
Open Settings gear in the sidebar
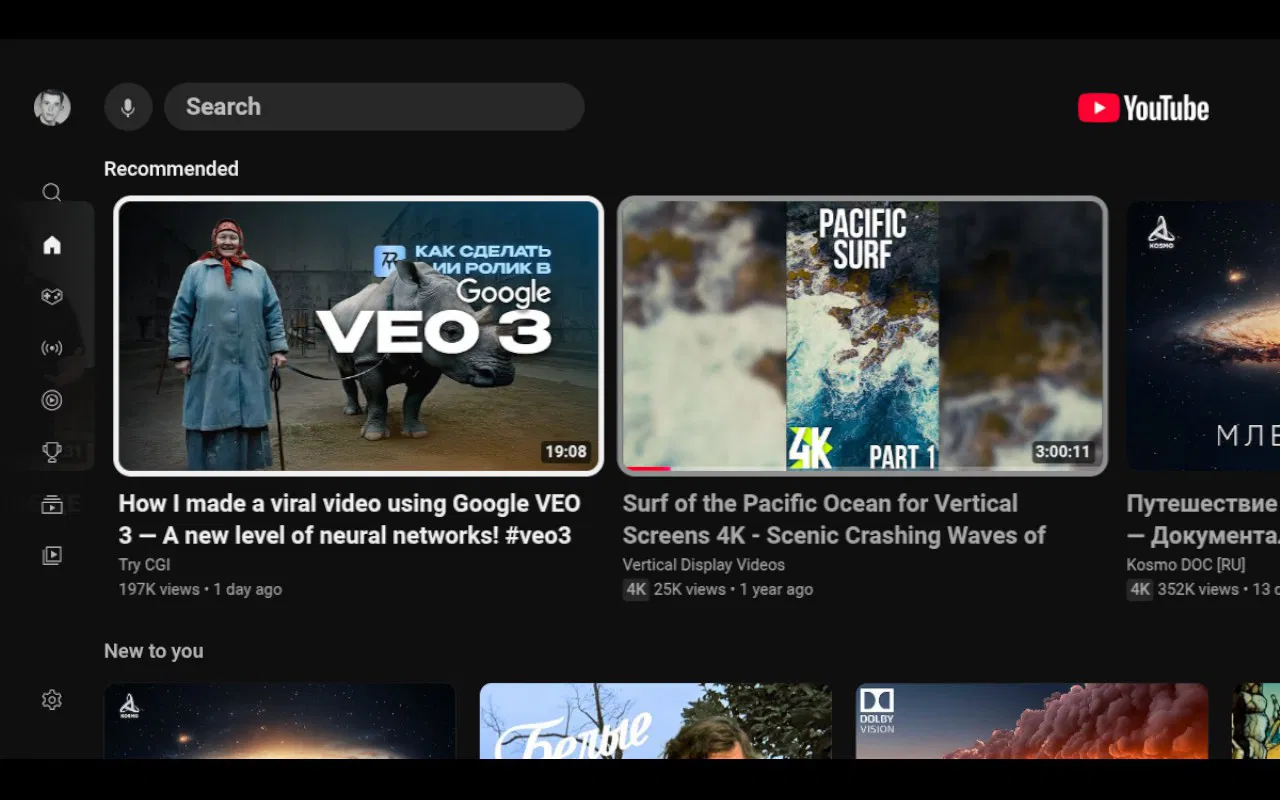[x=52, y=700]
